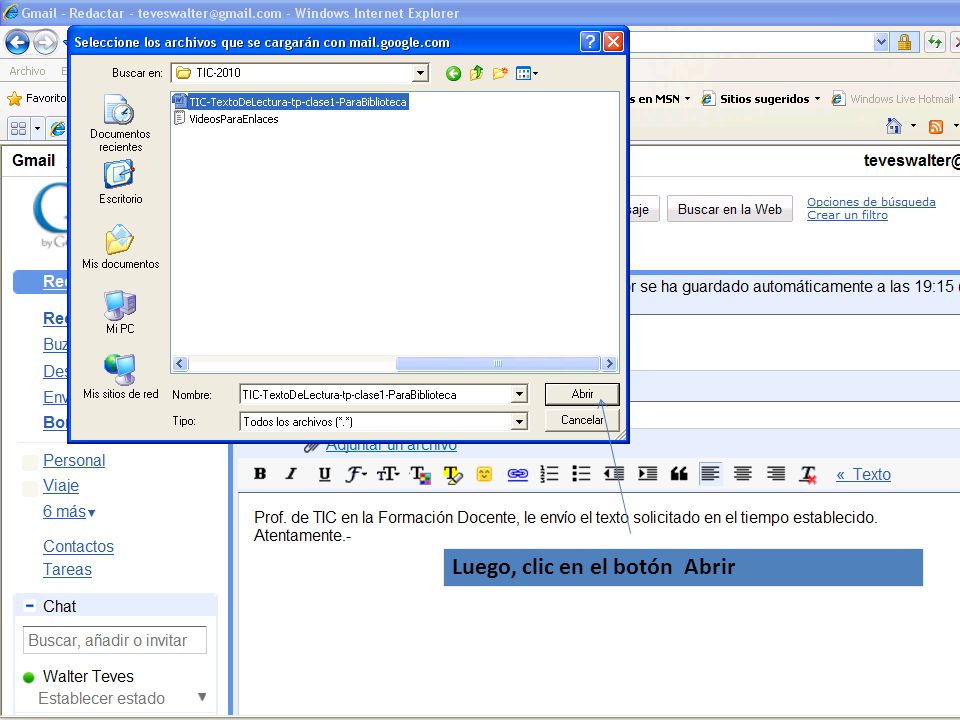The image size is (960, 720).
Task: Click the scroll right arrow in file list
Action: click(x=609, y=364)
